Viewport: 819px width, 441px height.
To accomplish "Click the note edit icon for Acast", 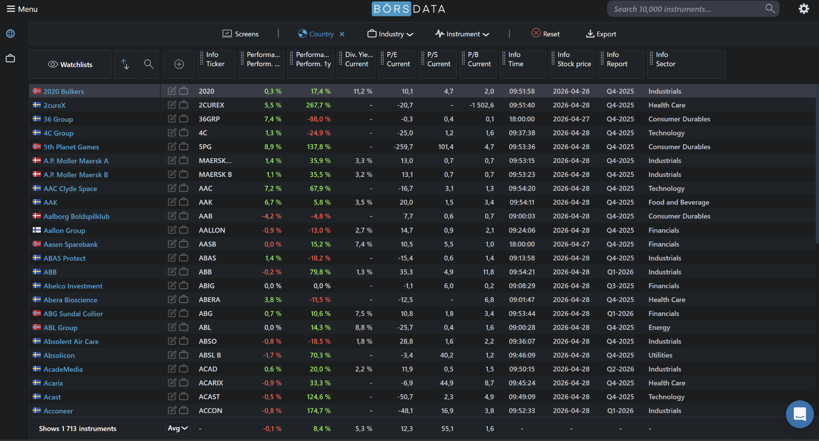I will tap(172, 397).
